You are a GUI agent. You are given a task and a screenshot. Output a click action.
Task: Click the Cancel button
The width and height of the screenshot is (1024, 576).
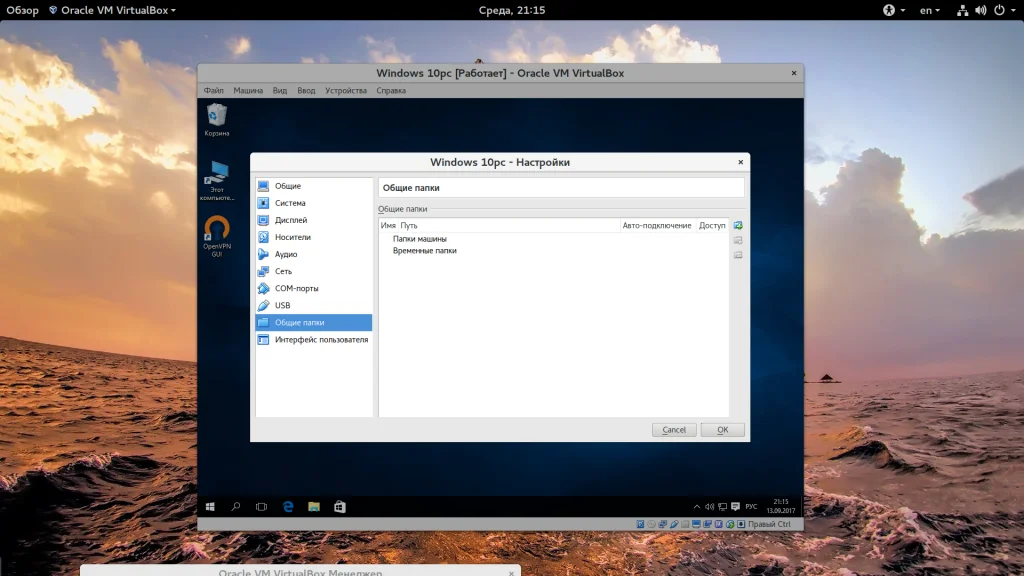point(674,430)
